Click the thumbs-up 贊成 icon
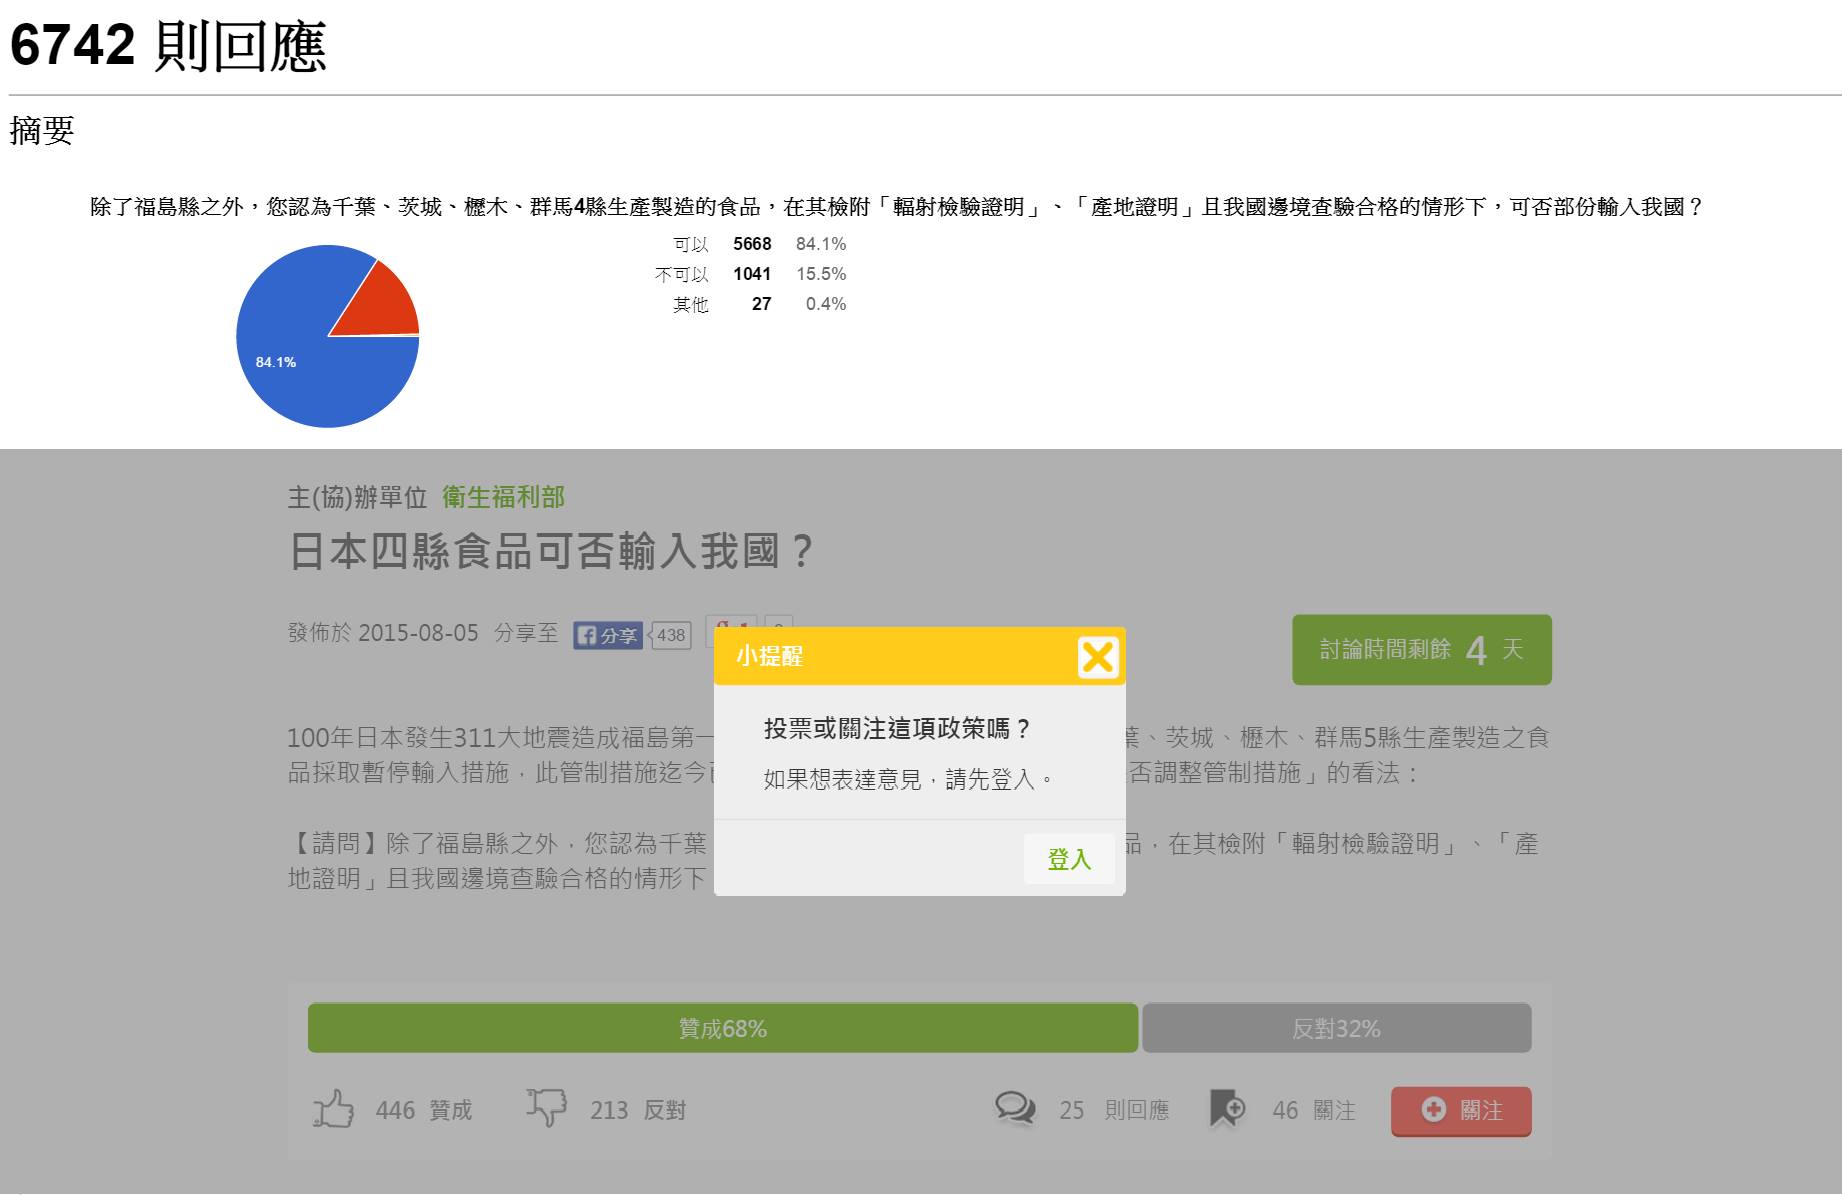The image size is (1842, 1195). (334, 1109)
